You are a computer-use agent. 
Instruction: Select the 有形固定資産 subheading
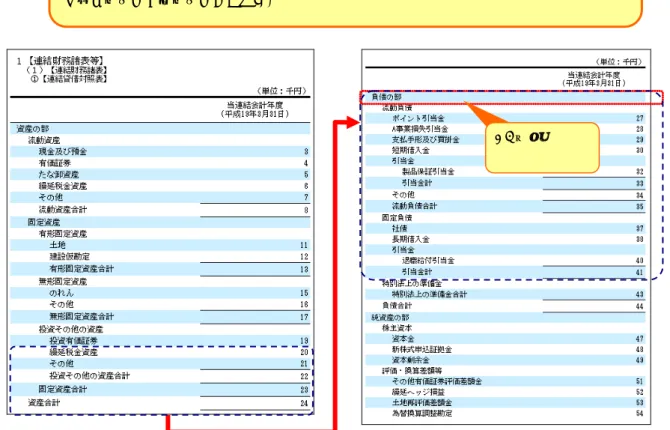tap(63, 234)
